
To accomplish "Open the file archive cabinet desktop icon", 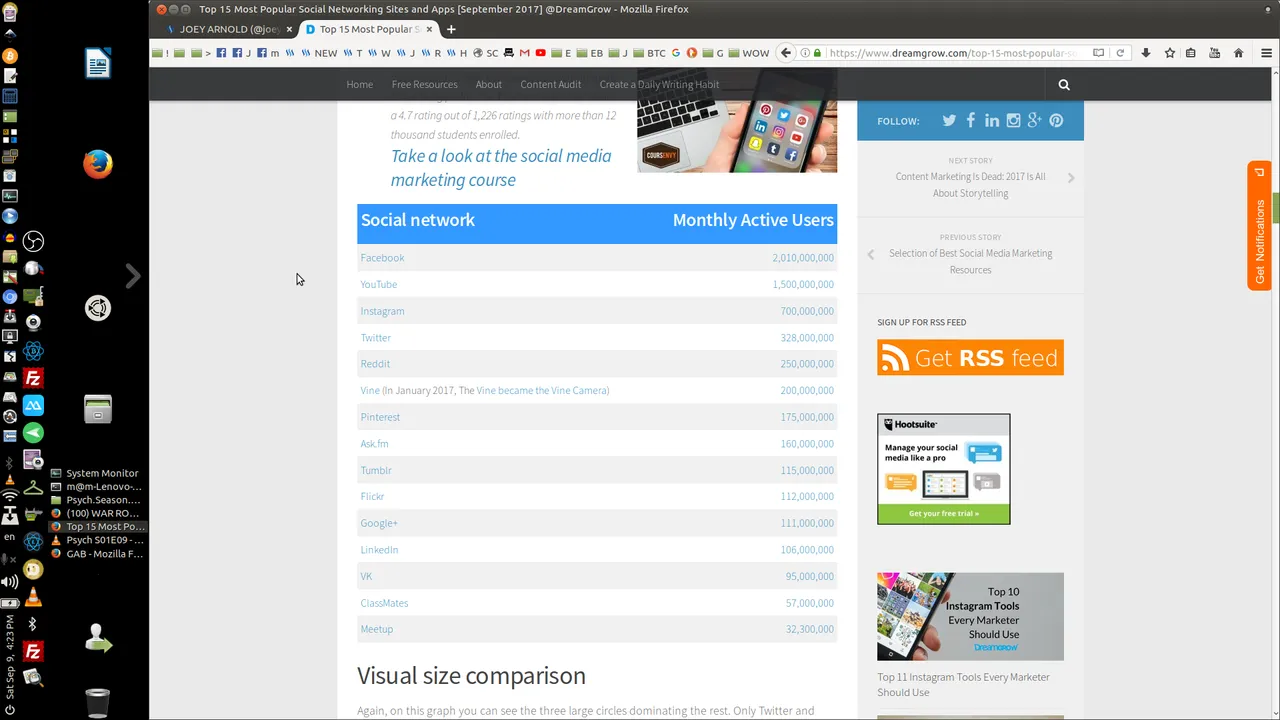I will tap(98, 409).
